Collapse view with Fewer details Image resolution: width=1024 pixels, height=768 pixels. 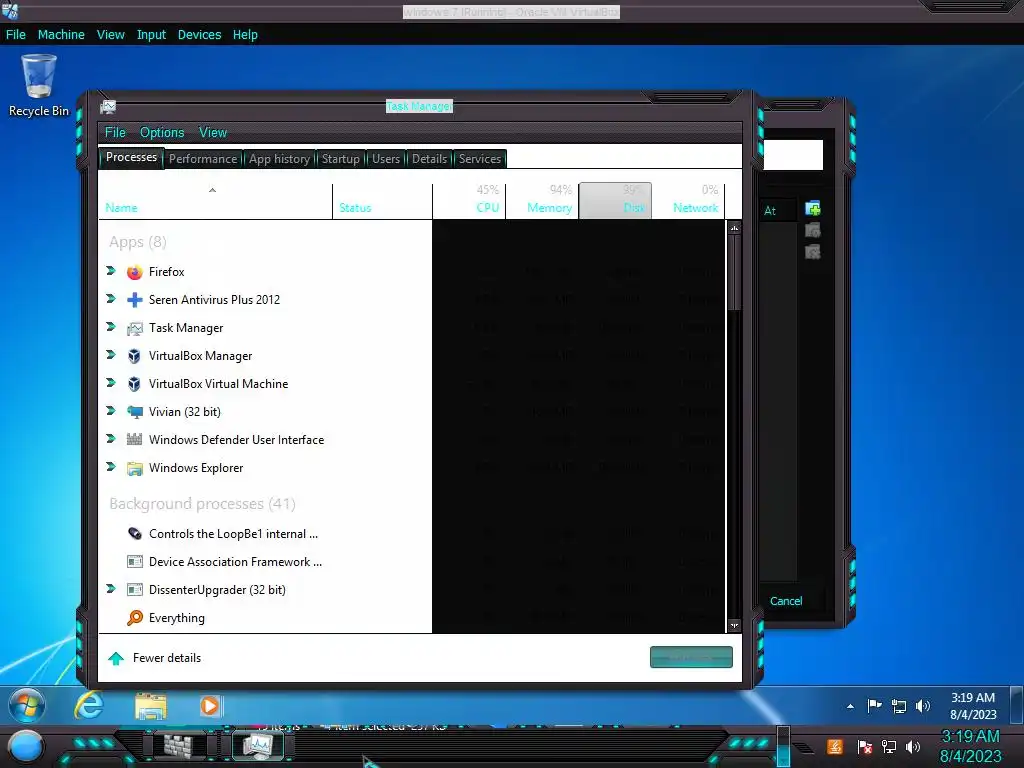click(x=155, y=658)
